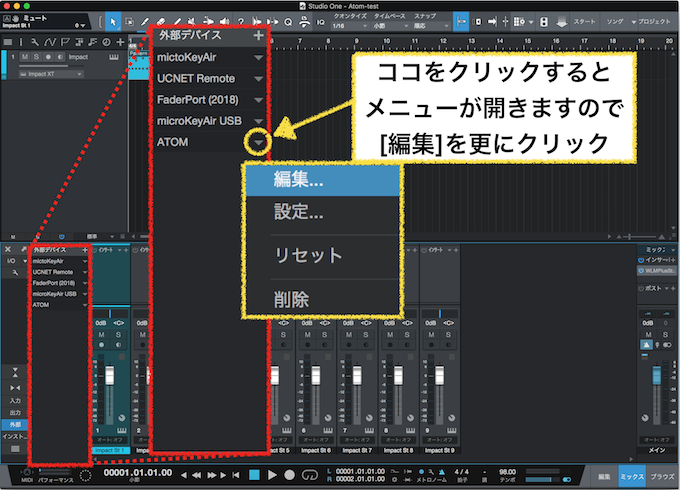The width and height of the screenshot is (680, 490).
Task: Show the 入力 channels in mixer
Action: point(15,401)
